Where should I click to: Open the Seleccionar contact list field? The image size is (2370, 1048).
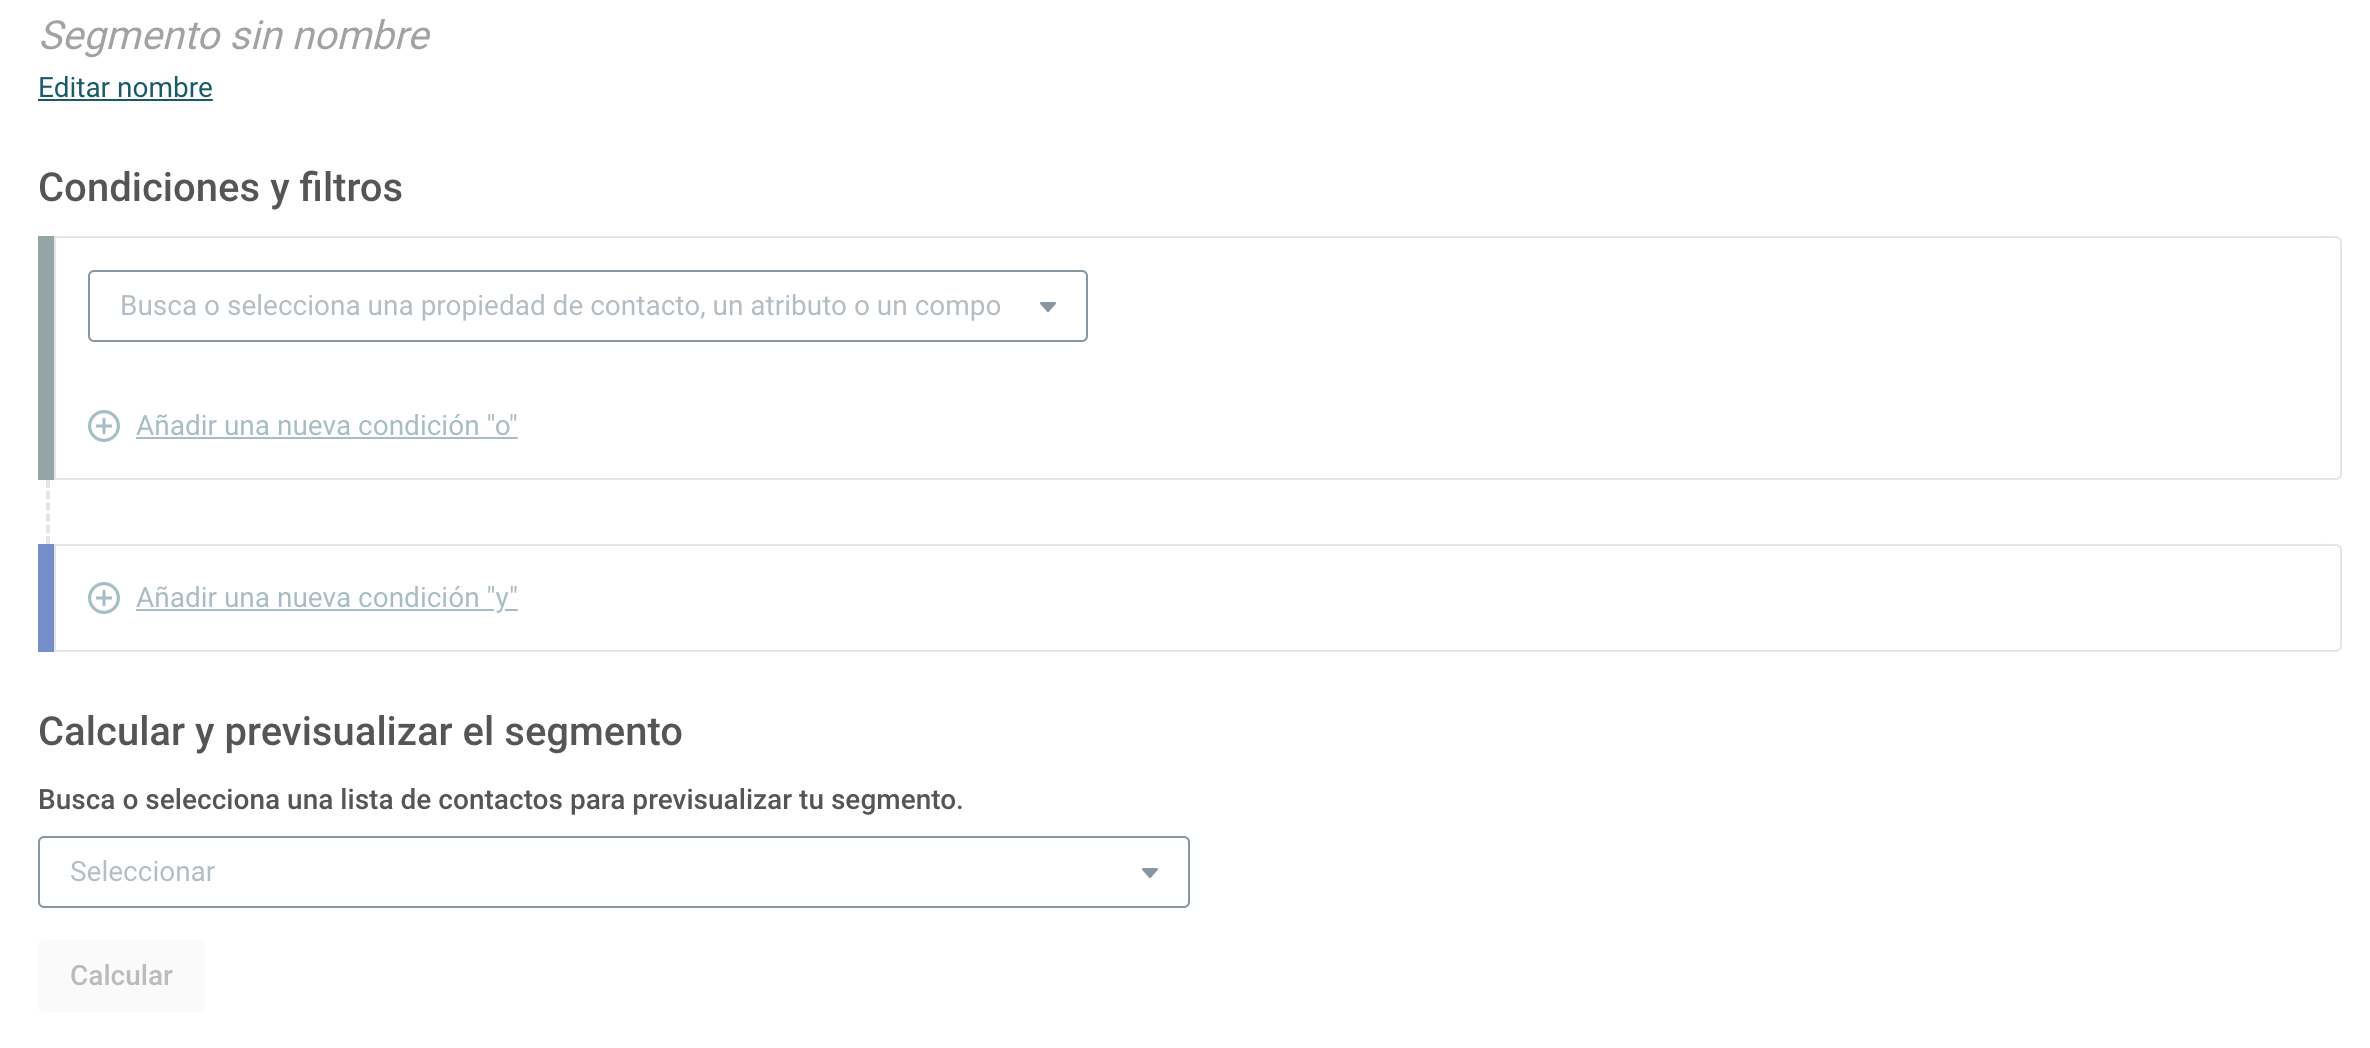pyautogui.click(x=614, y=872)
